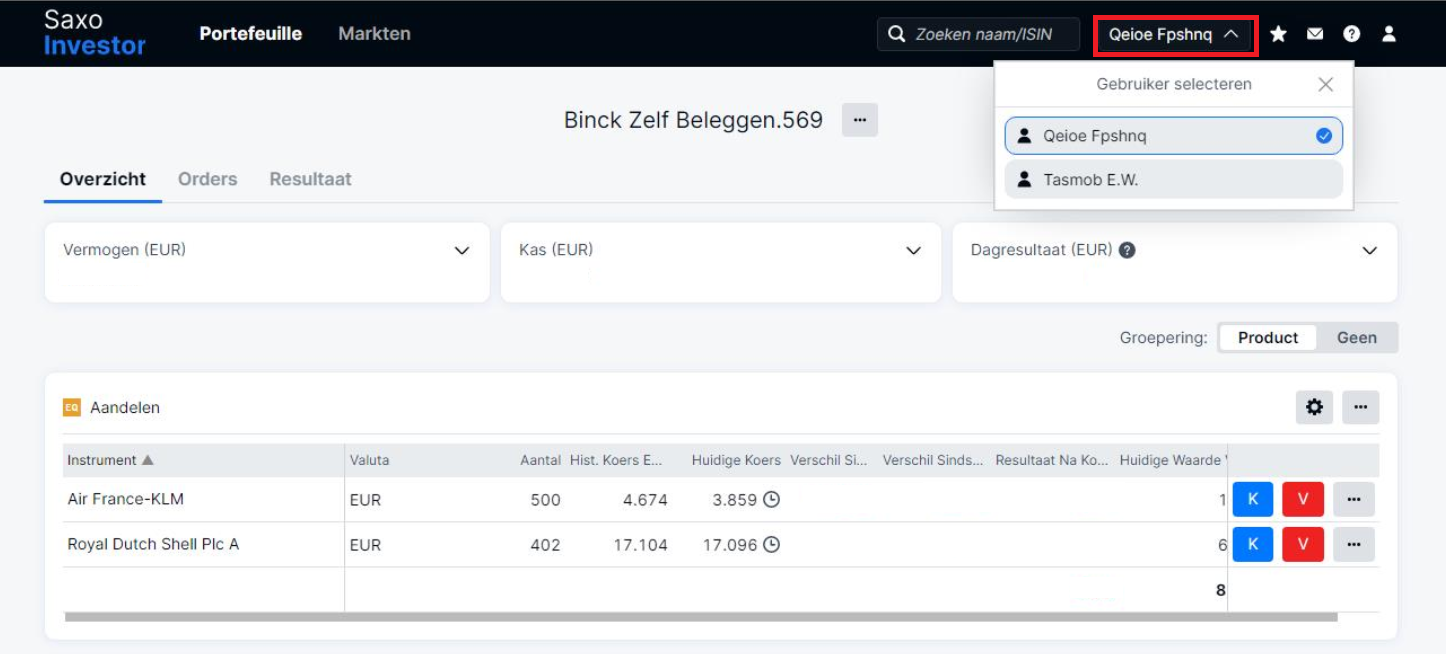Click the Zoeken naam/ISIN search field
1446x654 pixels.
[979, 35]
